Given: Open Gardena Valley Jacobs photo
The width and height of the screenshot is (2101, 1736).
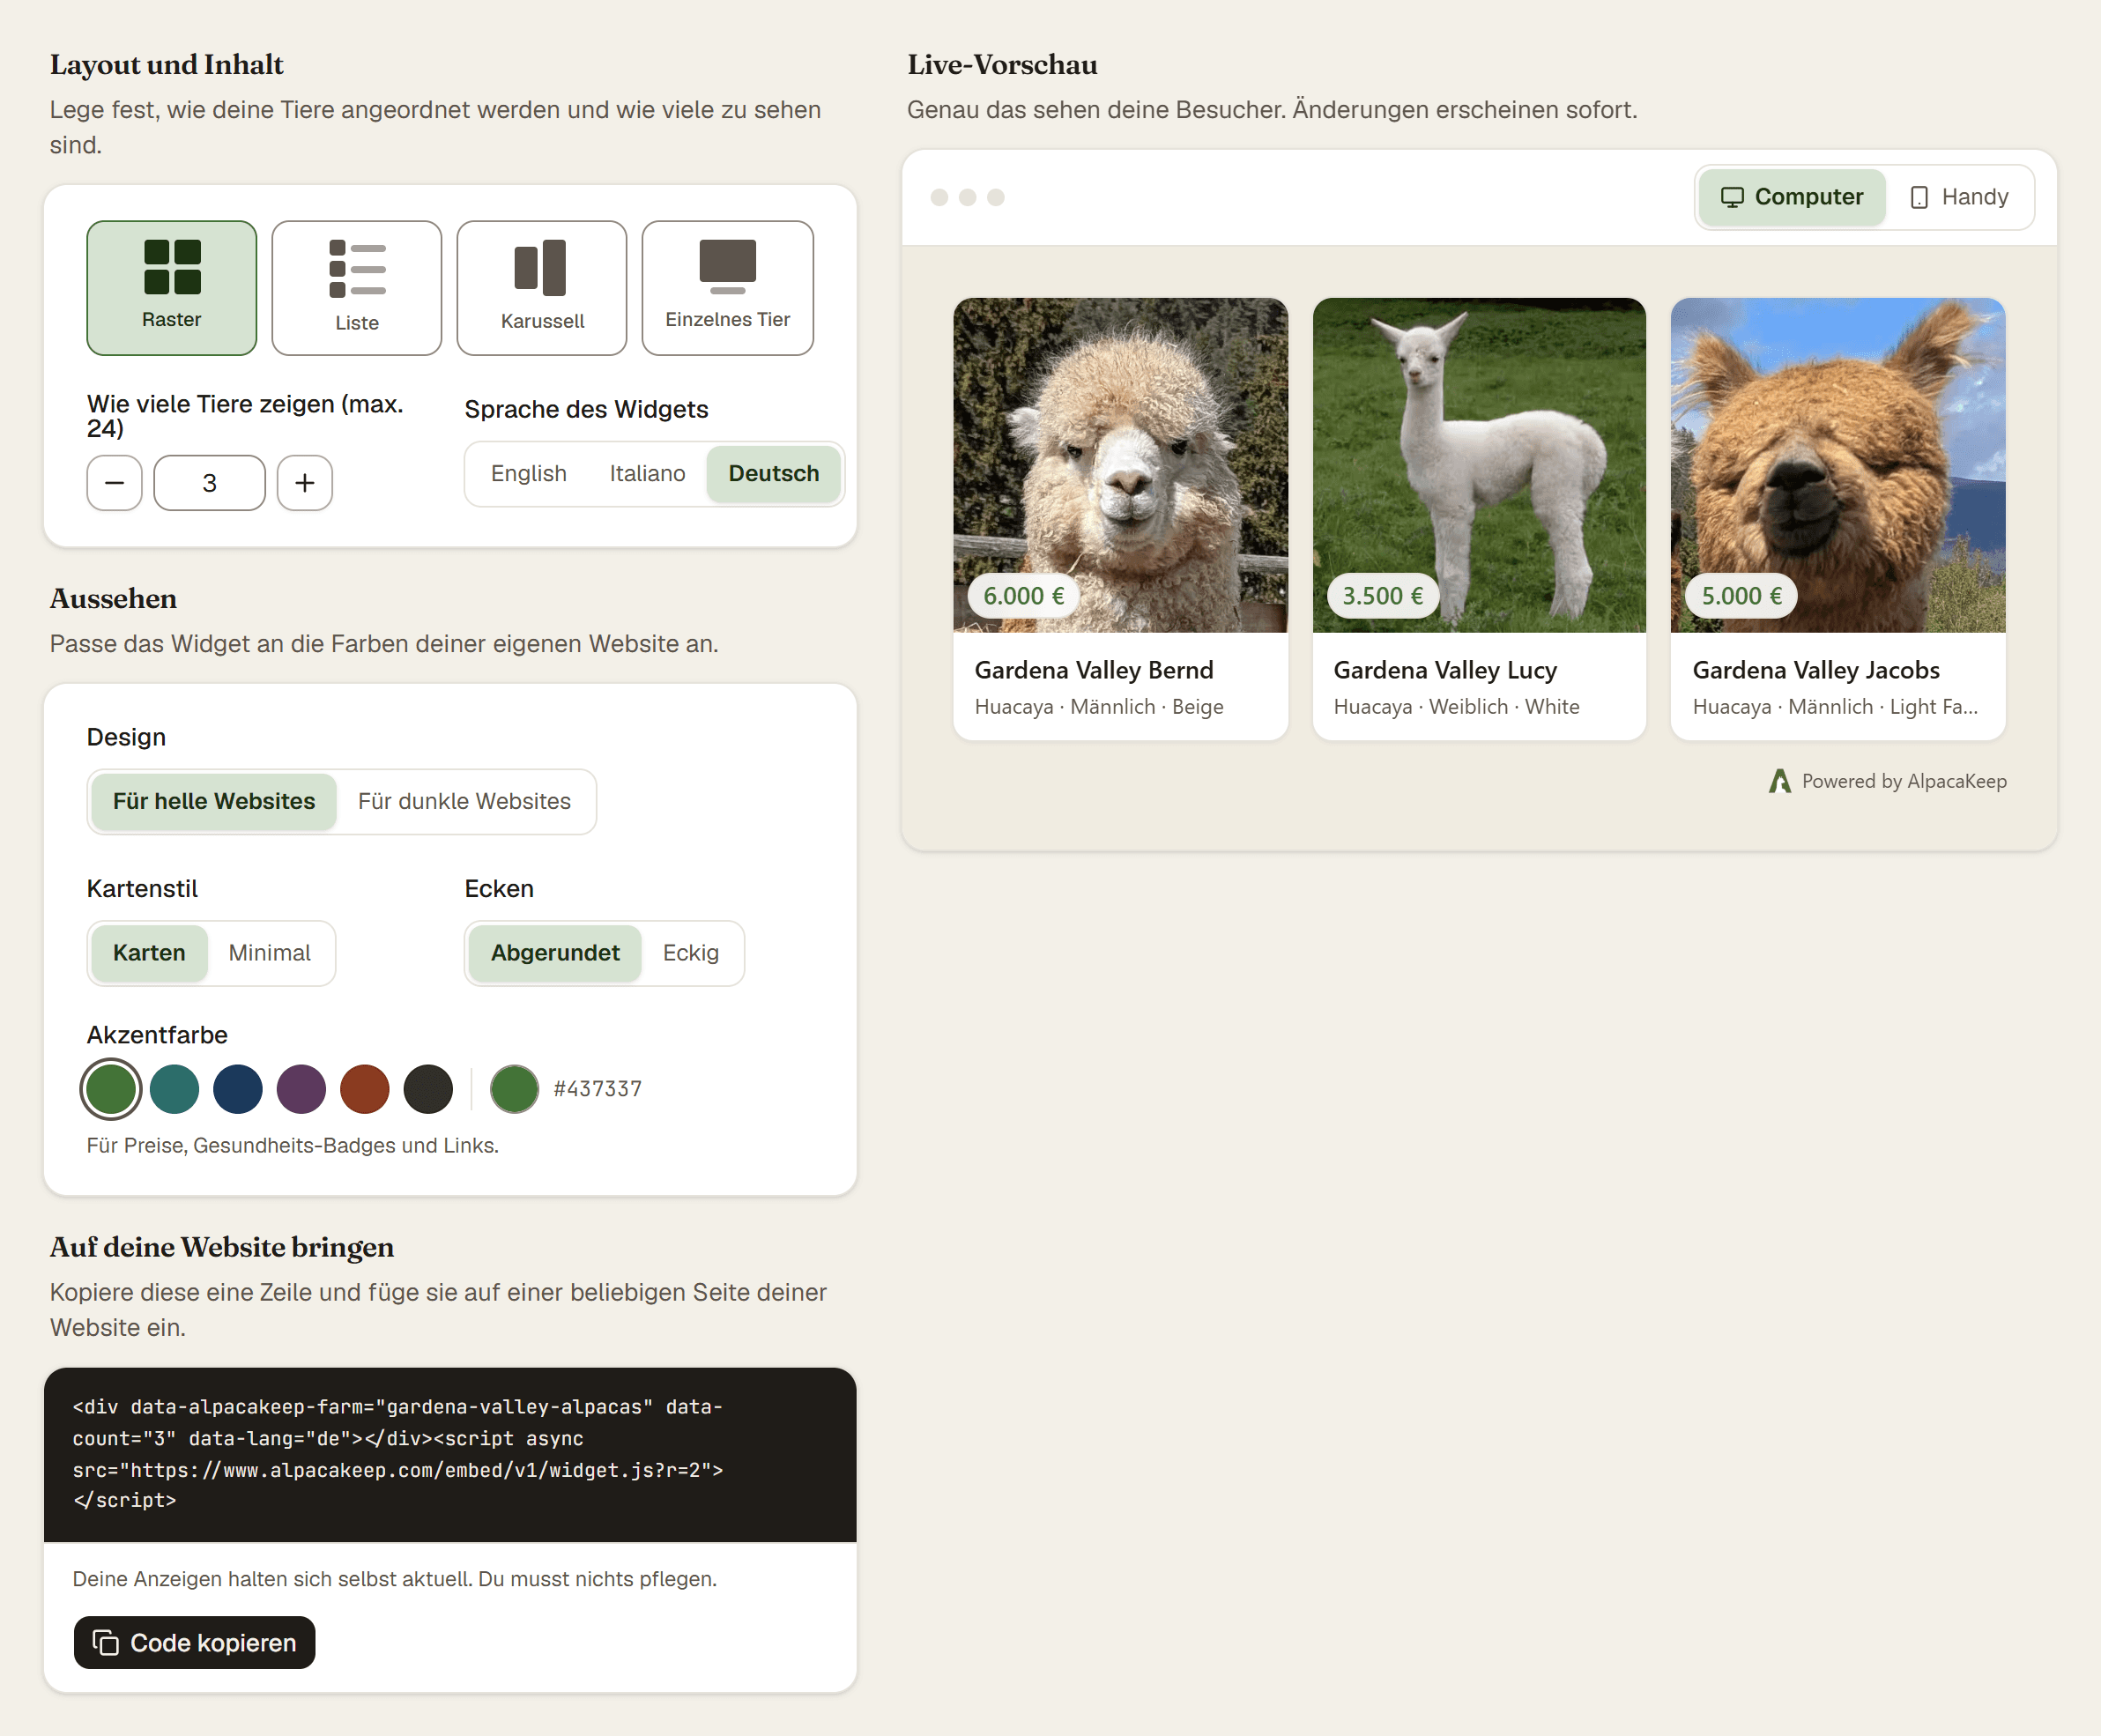Looking at the screenshot, I should 1838,465.
